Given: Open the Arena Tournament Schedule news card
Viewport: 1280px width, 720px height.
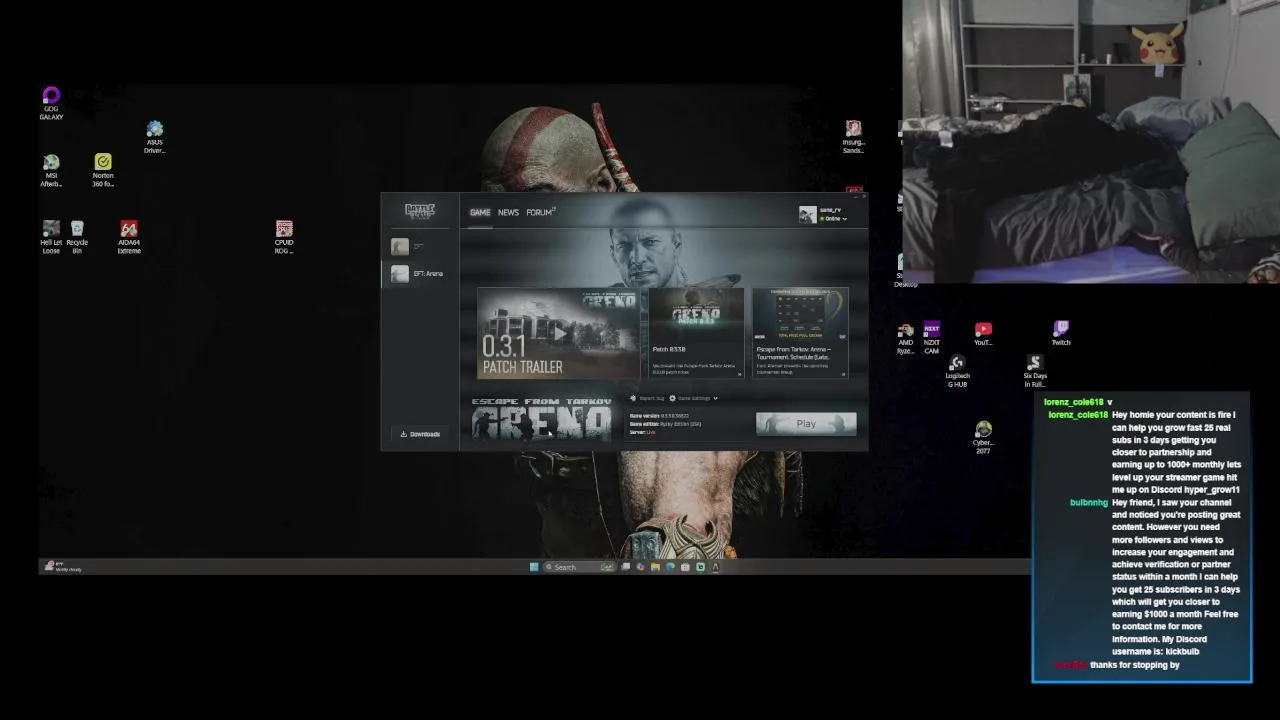Looking at the screenshot, I should point(800,333).
